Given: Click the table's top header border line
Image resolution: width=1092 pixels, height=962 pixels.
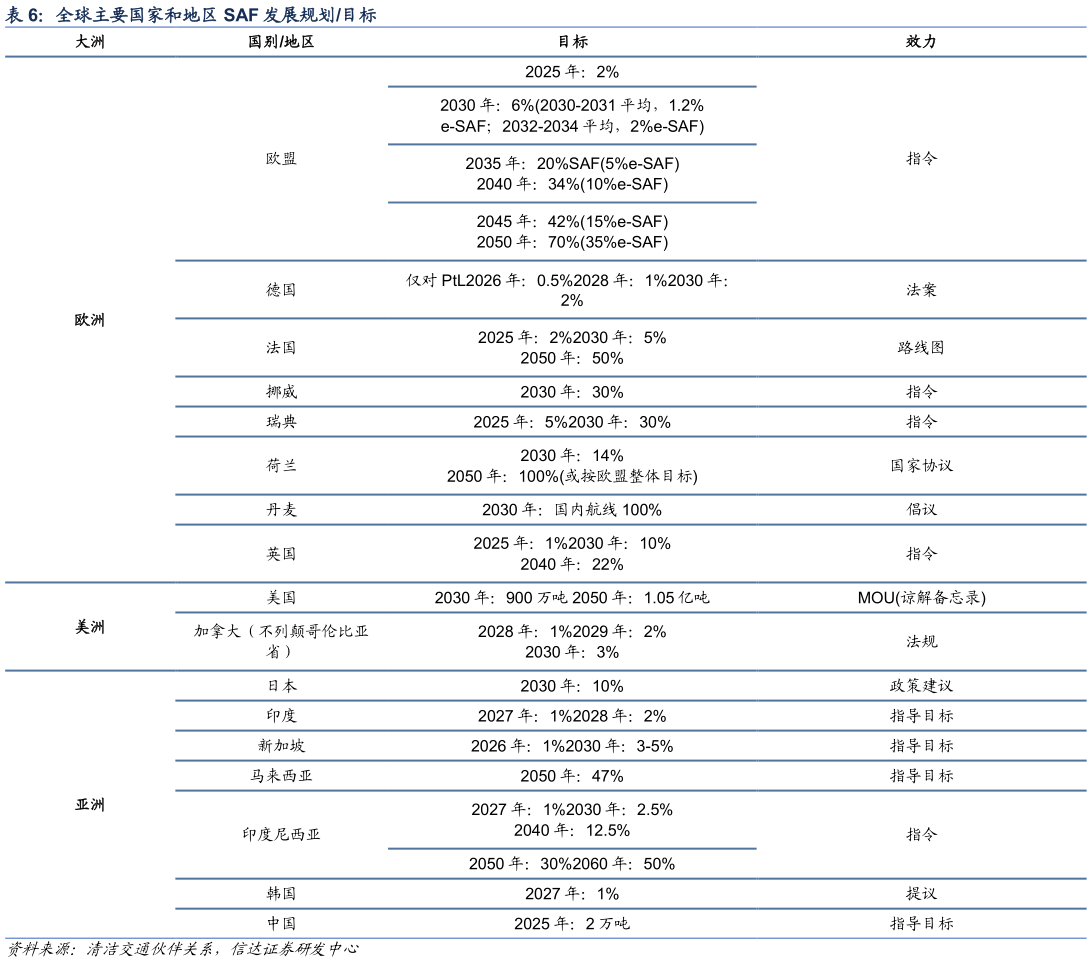Looking at the screenshot, I should (546, 57).
